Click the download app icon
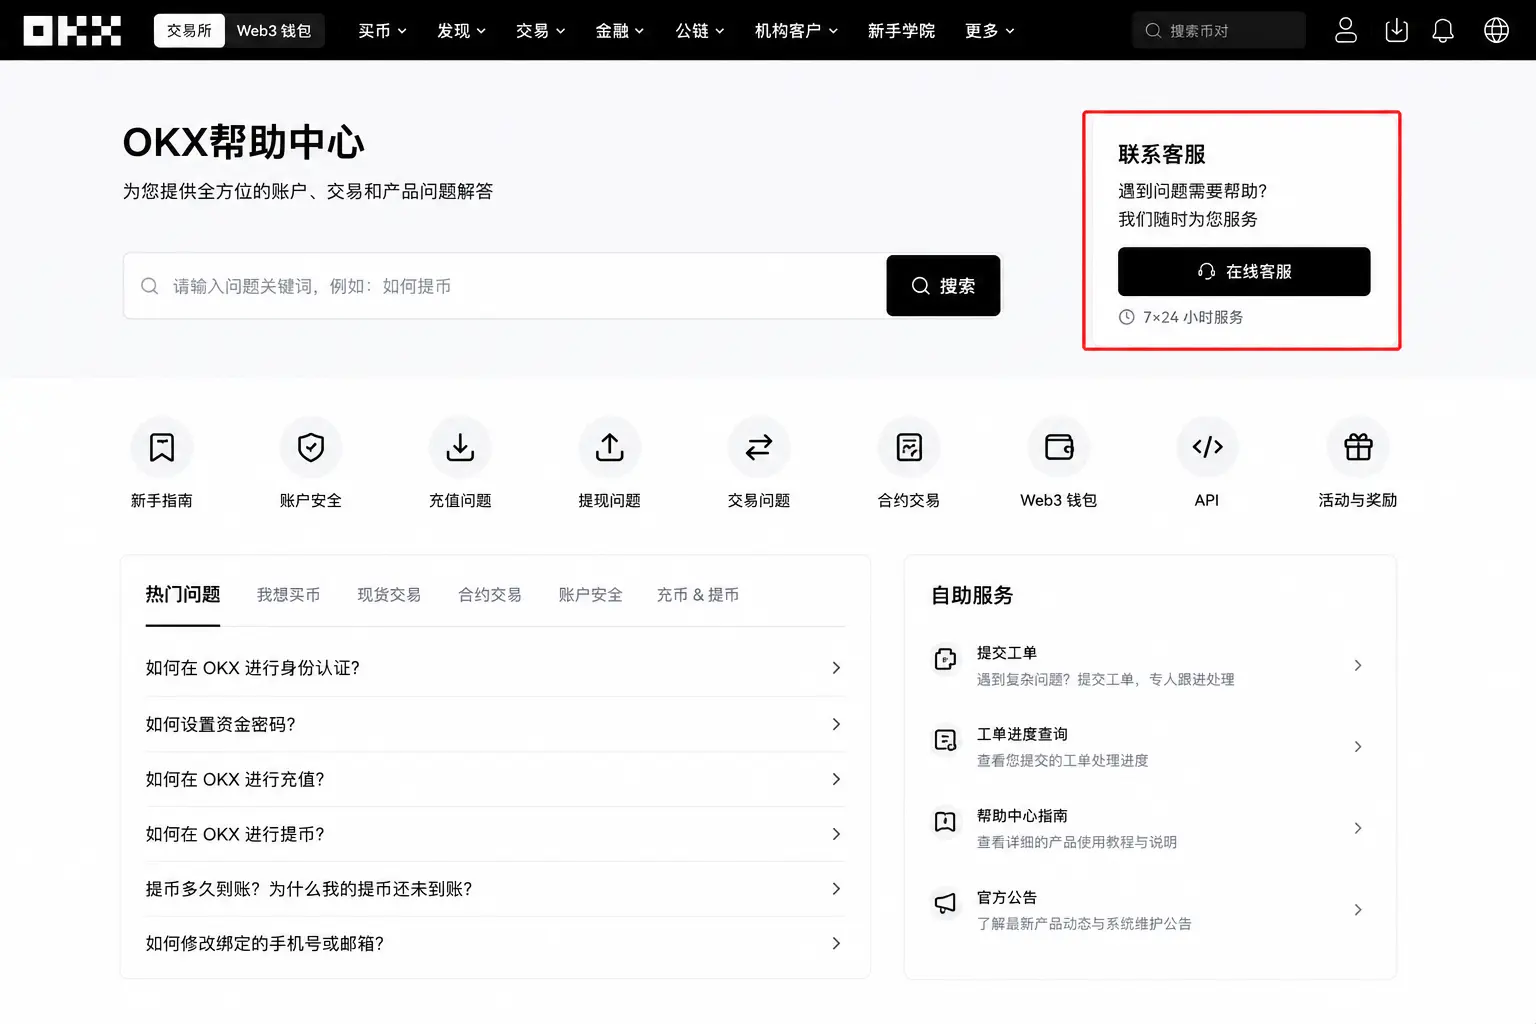This screenshot has width=1536, height=1024. pyautogui.click(x=1396, y=31)
